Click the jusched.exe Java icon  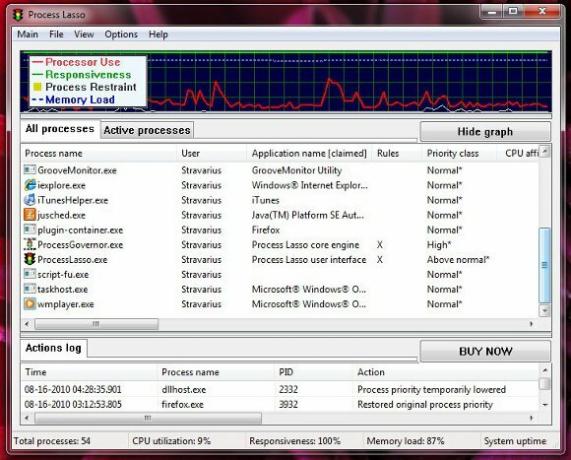[x=30, y=215]
